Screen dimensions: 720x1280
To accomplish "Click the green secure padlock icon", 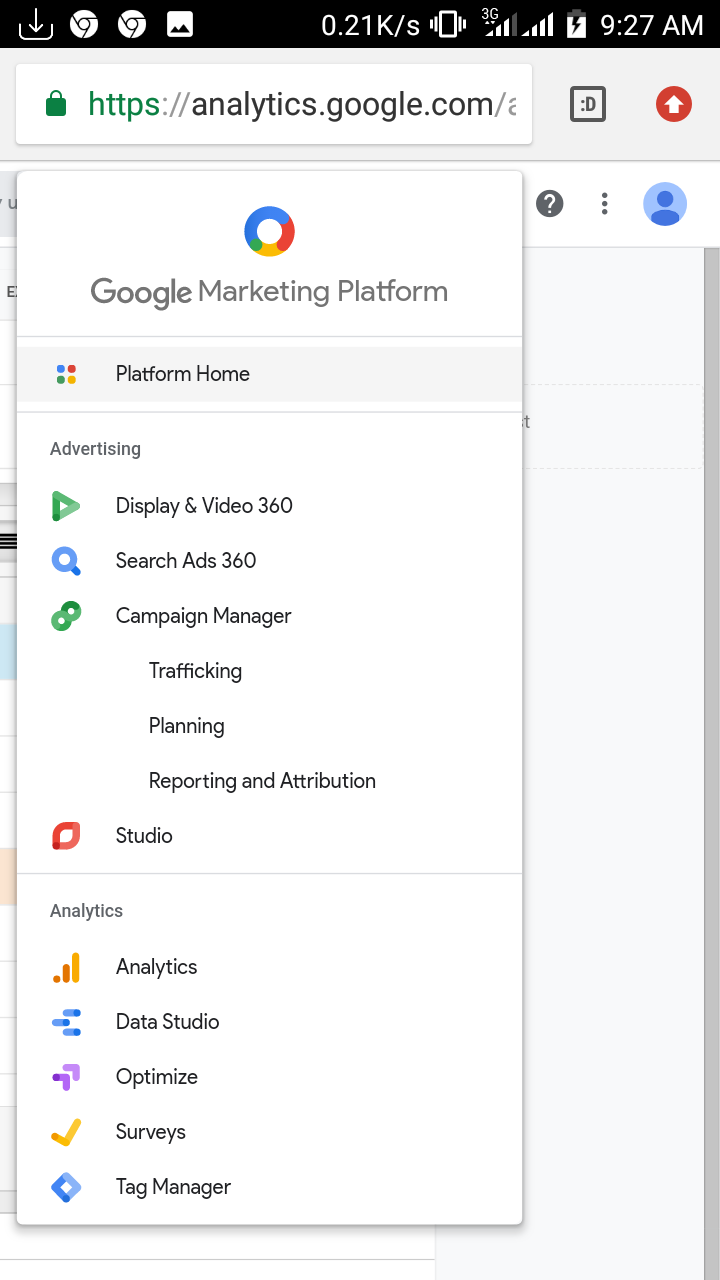I will click(56, 104).
